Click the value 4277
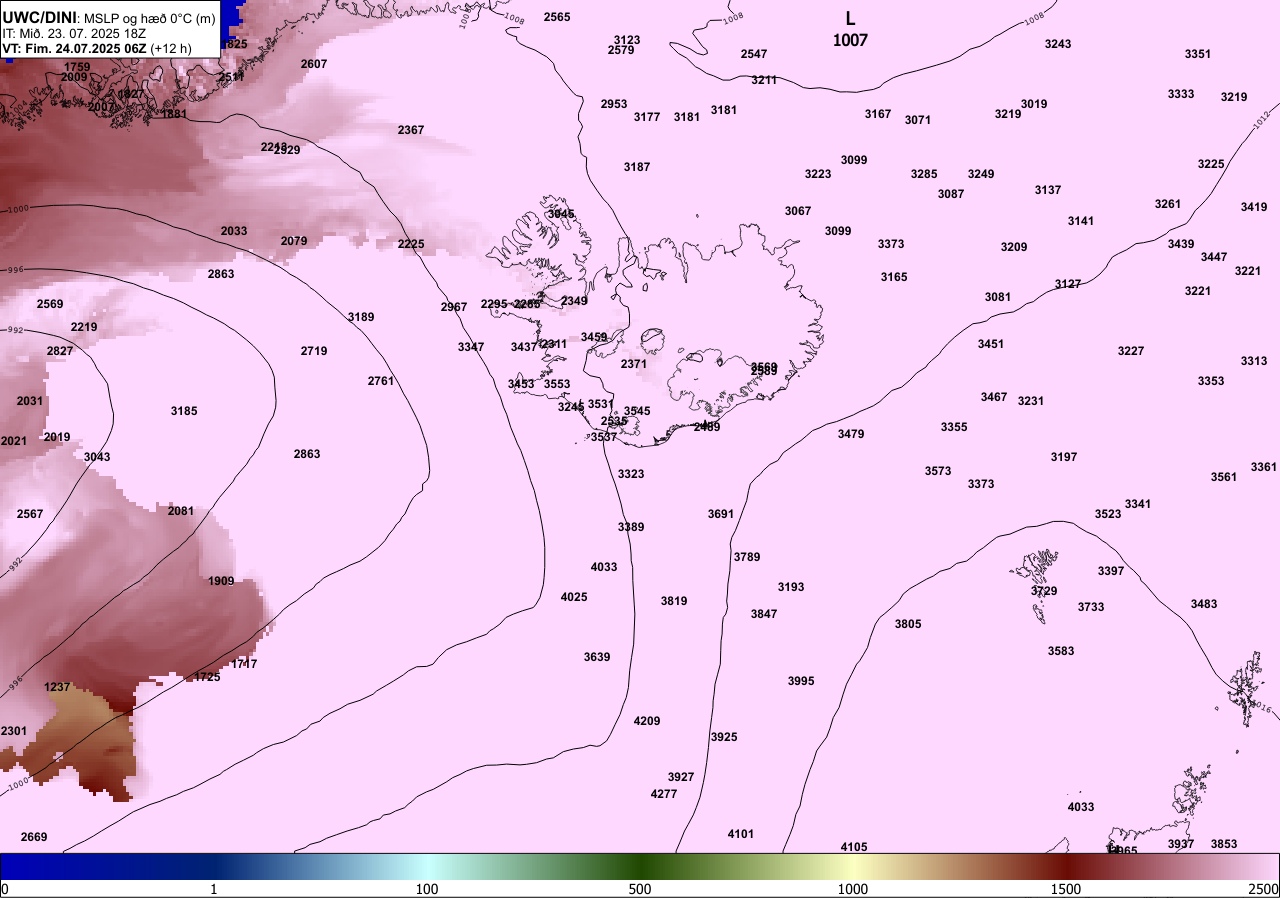Image resolution: width=1280 pixels, height=898 pixels. coord(664,793)
